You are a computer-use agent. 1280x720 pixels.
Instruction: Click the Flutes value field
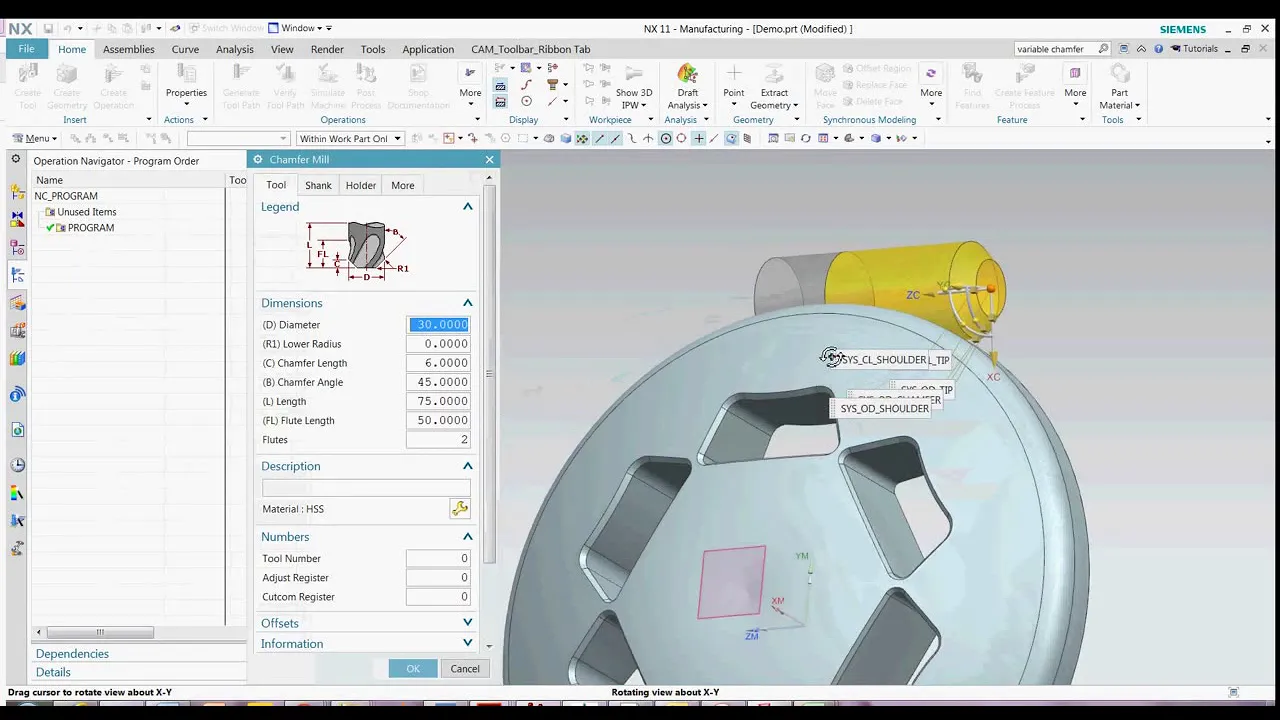click(x=439, y=440)
